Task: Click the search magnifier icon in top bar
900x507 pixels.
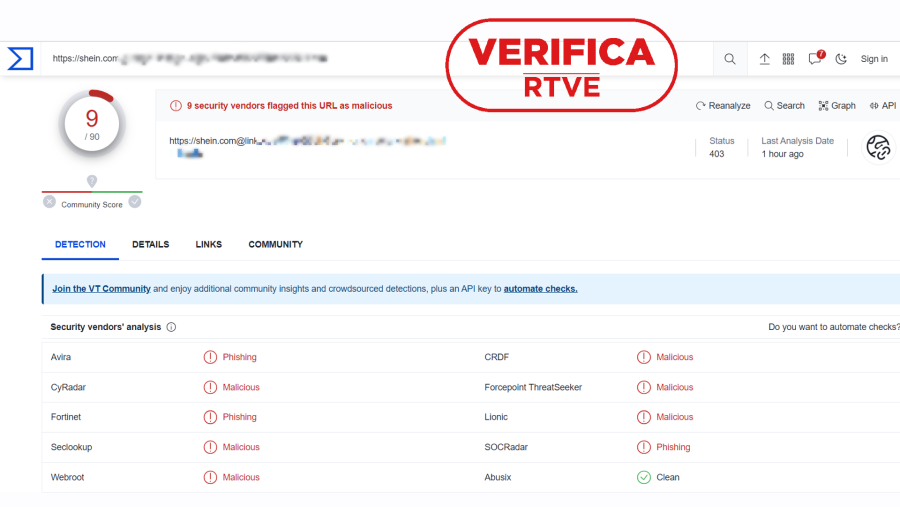Action: [730, 59]
